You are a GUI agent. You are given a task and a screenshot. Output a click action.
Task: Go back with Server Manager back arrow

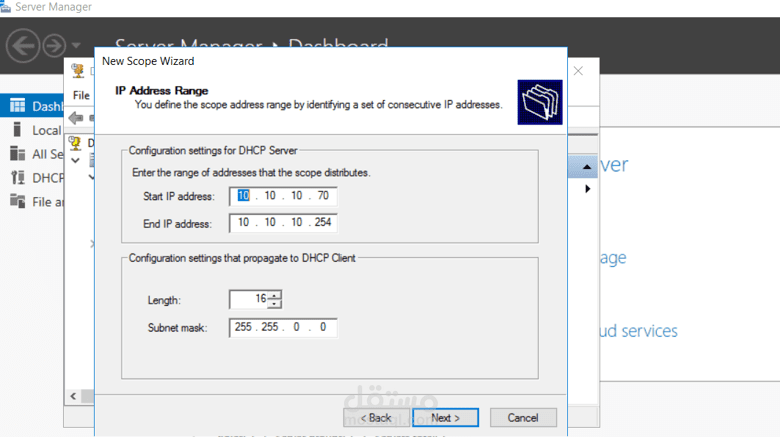pyautogui.click(x=22, y=45)
